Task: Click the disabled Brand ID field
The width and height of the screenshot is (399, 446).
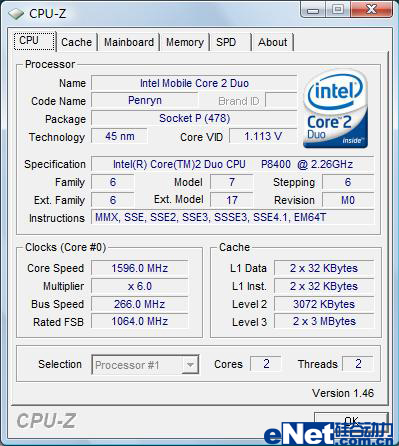Action: (x=281, y=100)
